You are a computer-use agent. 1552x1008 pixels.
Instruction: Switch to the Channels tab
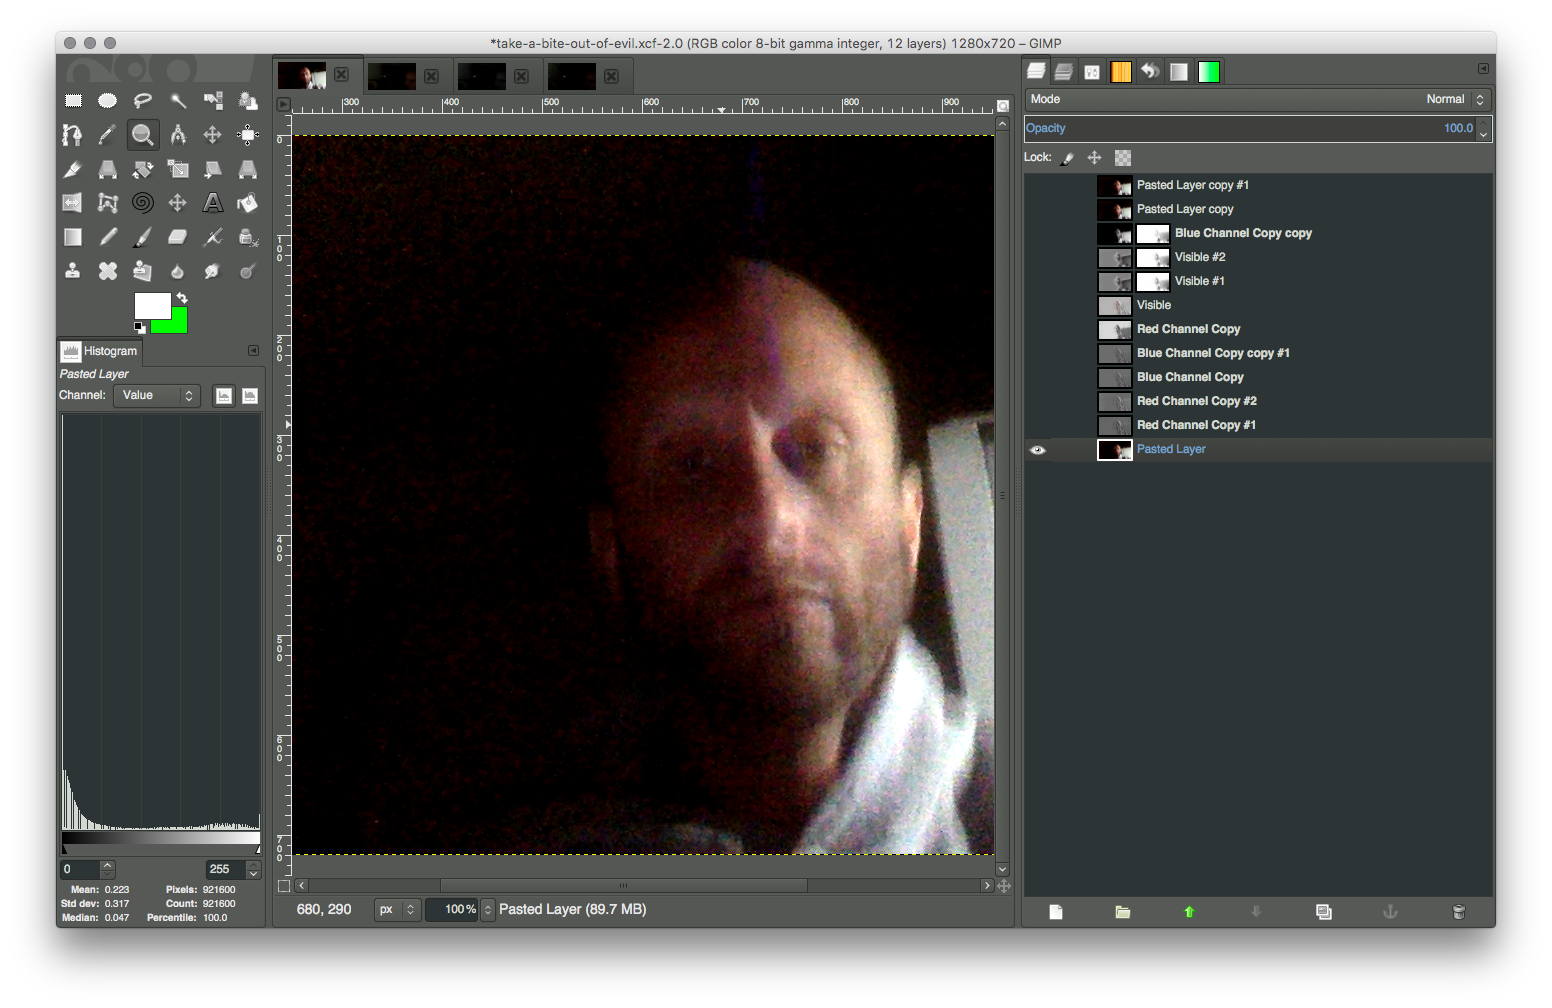[1064, 71]
